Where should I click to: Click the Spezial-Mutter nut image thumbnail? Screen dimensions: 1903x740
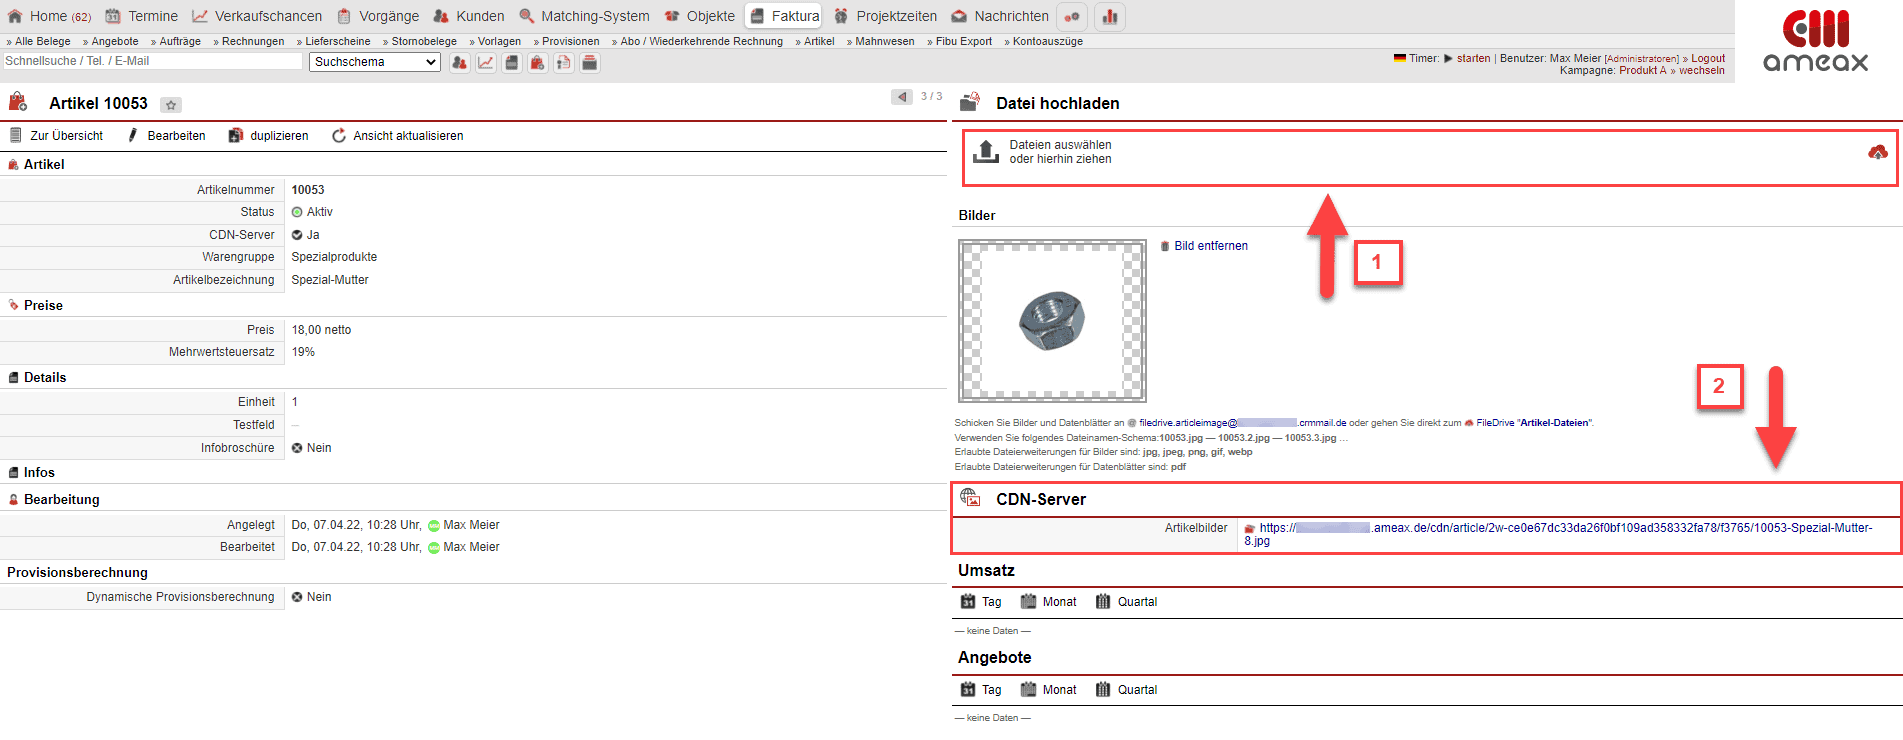[x=1052, y=321]
